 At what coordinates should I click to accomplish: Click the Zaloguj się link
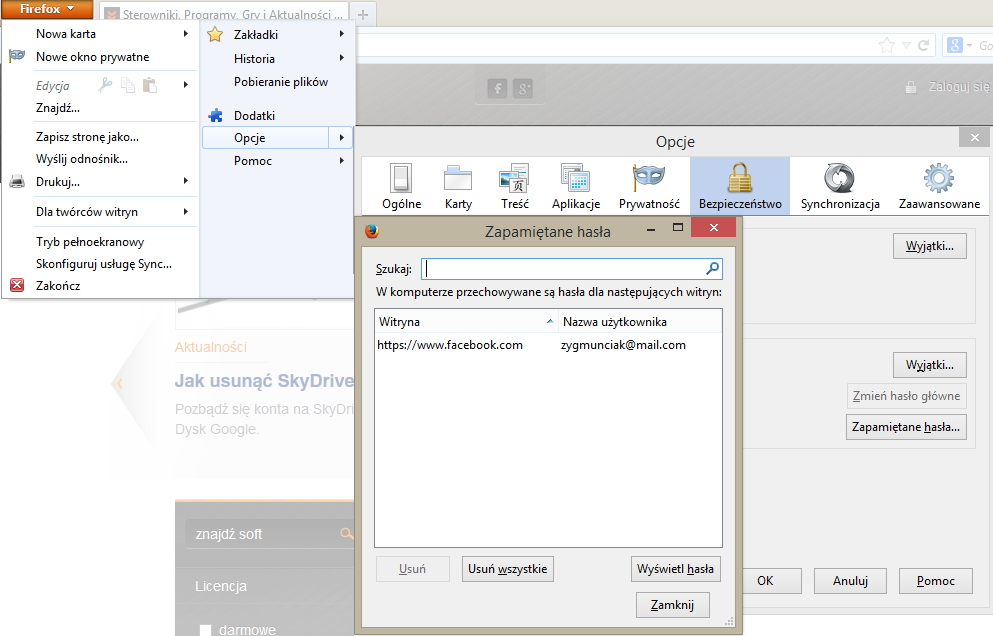coord(958,86)
